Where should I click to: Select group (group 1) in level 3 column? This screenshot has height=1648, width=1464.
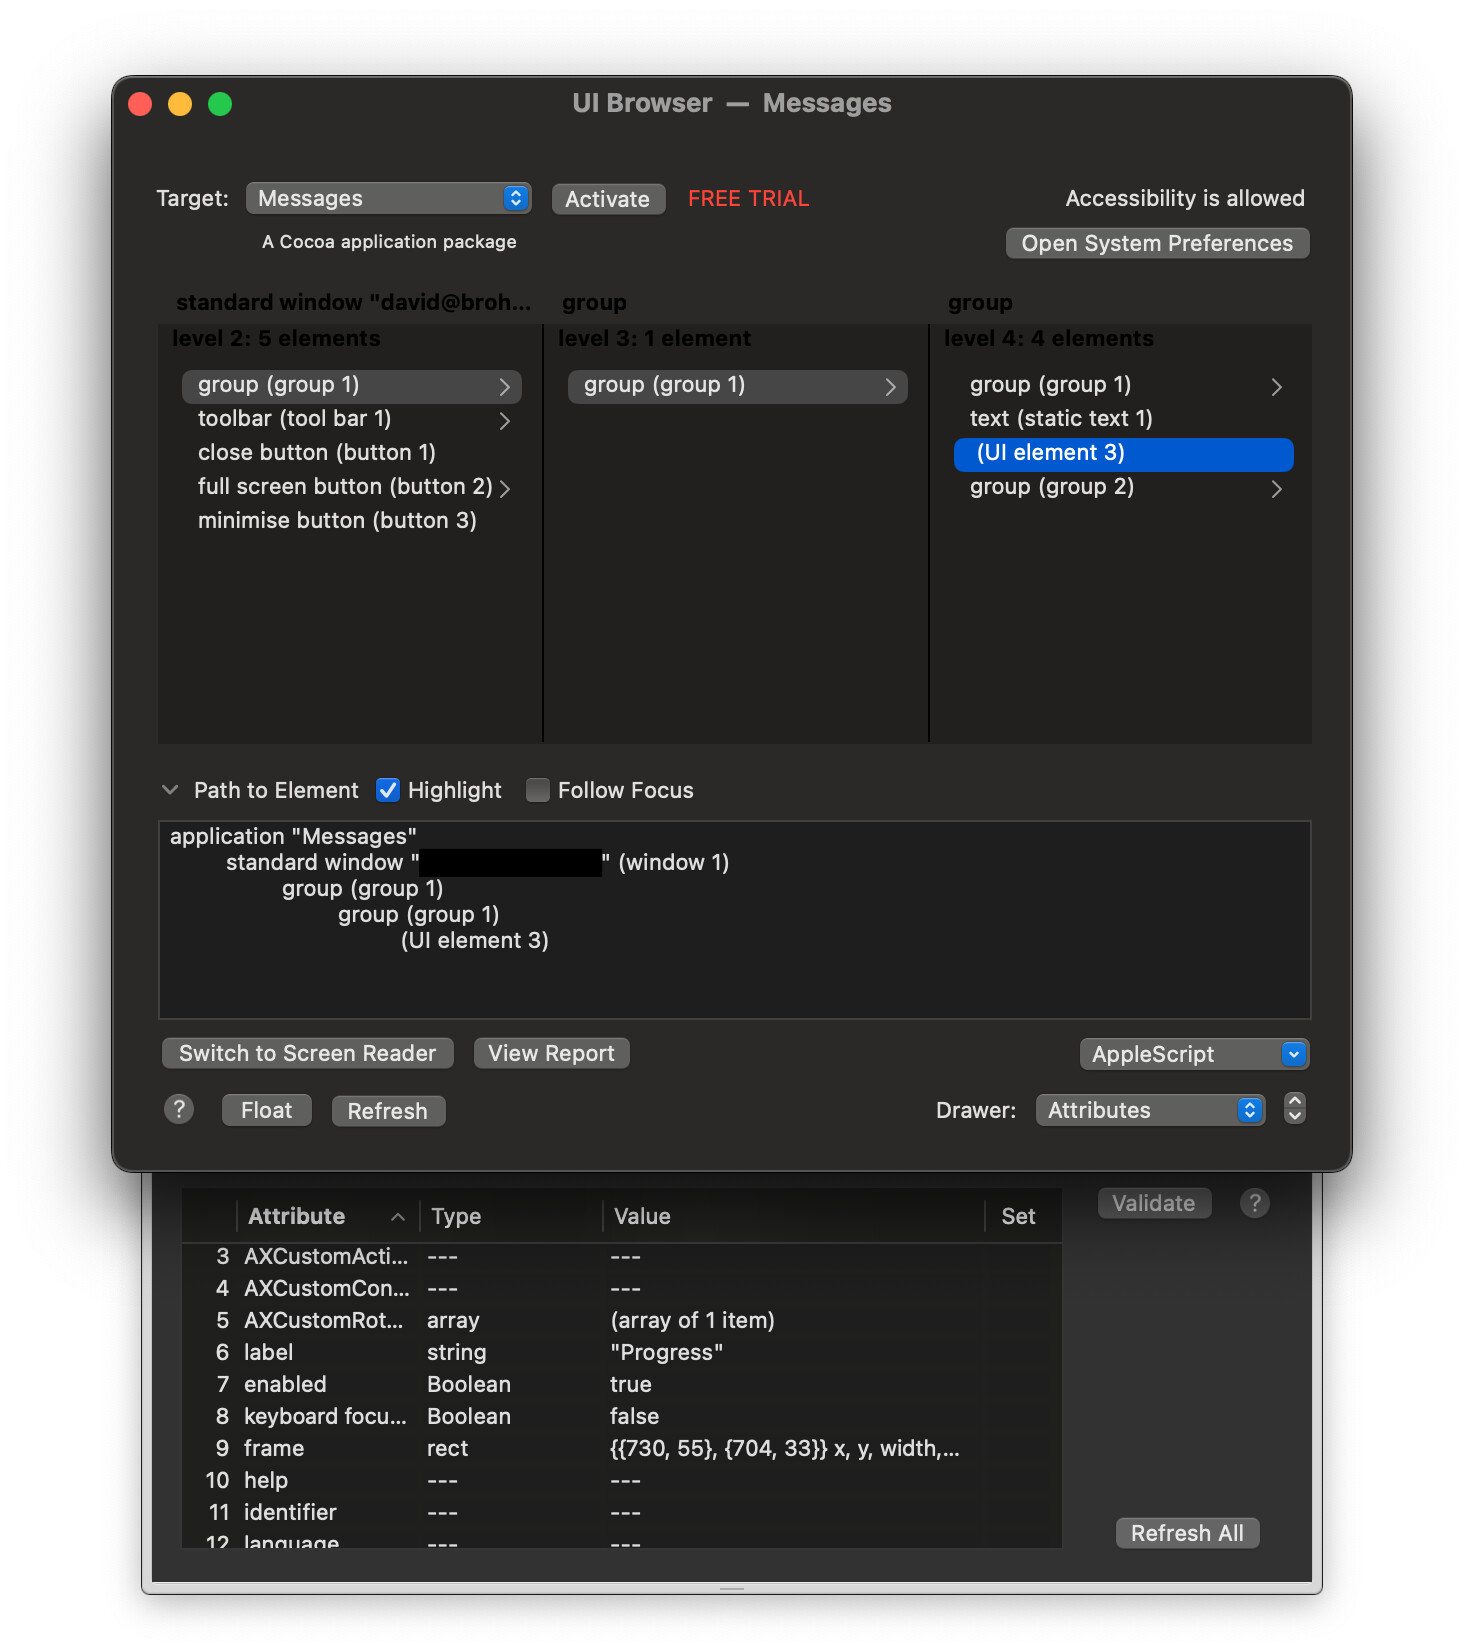click(x=737, y=385)
